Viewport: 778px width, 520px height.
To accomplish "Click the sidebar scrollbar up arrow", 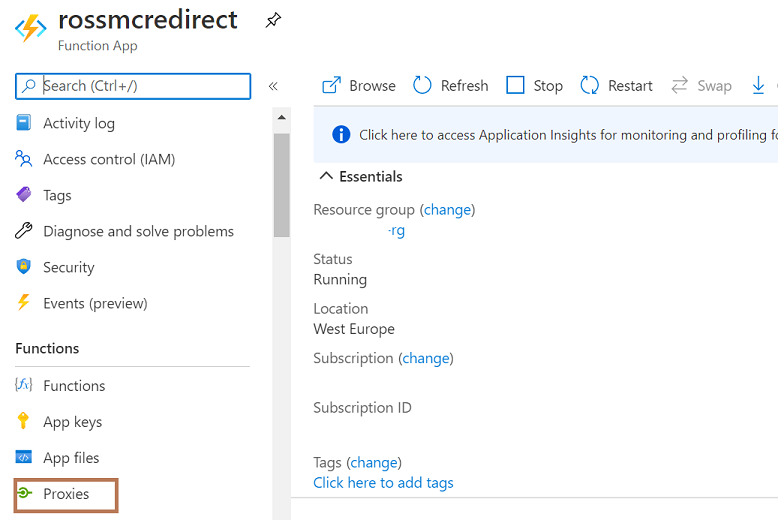I will click(x=281, y=118).
